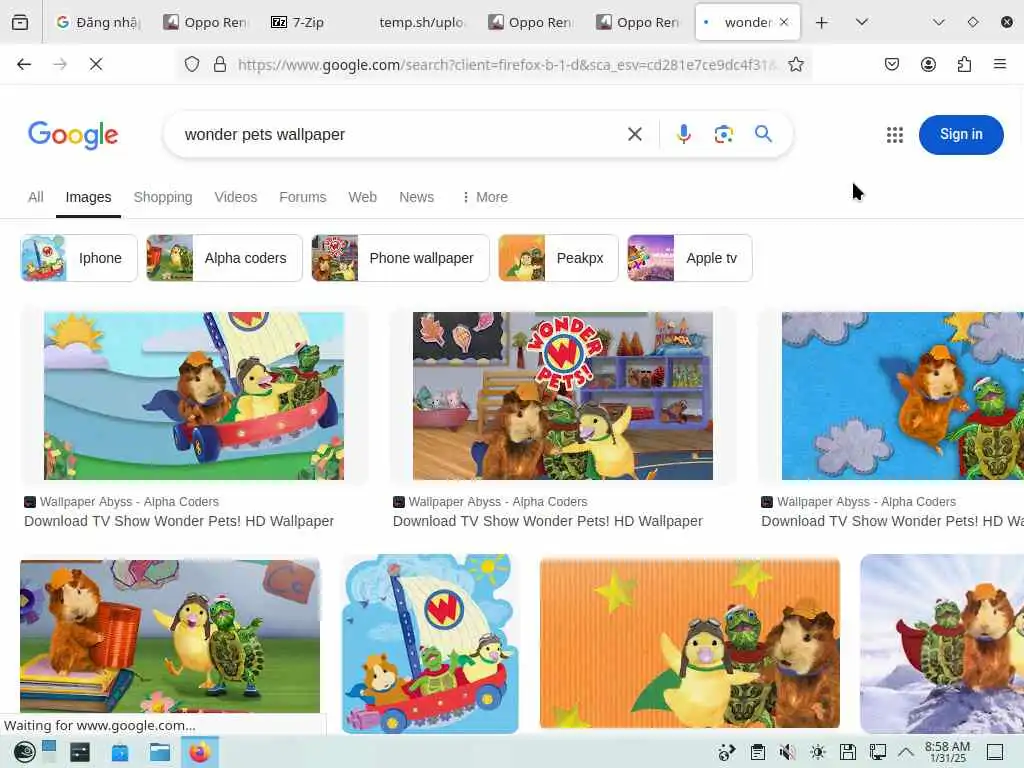Open the classroom Wonder Pets logo thumbnail
Viewport: 1024px width, 768px height.
click(x=563, y=396)
